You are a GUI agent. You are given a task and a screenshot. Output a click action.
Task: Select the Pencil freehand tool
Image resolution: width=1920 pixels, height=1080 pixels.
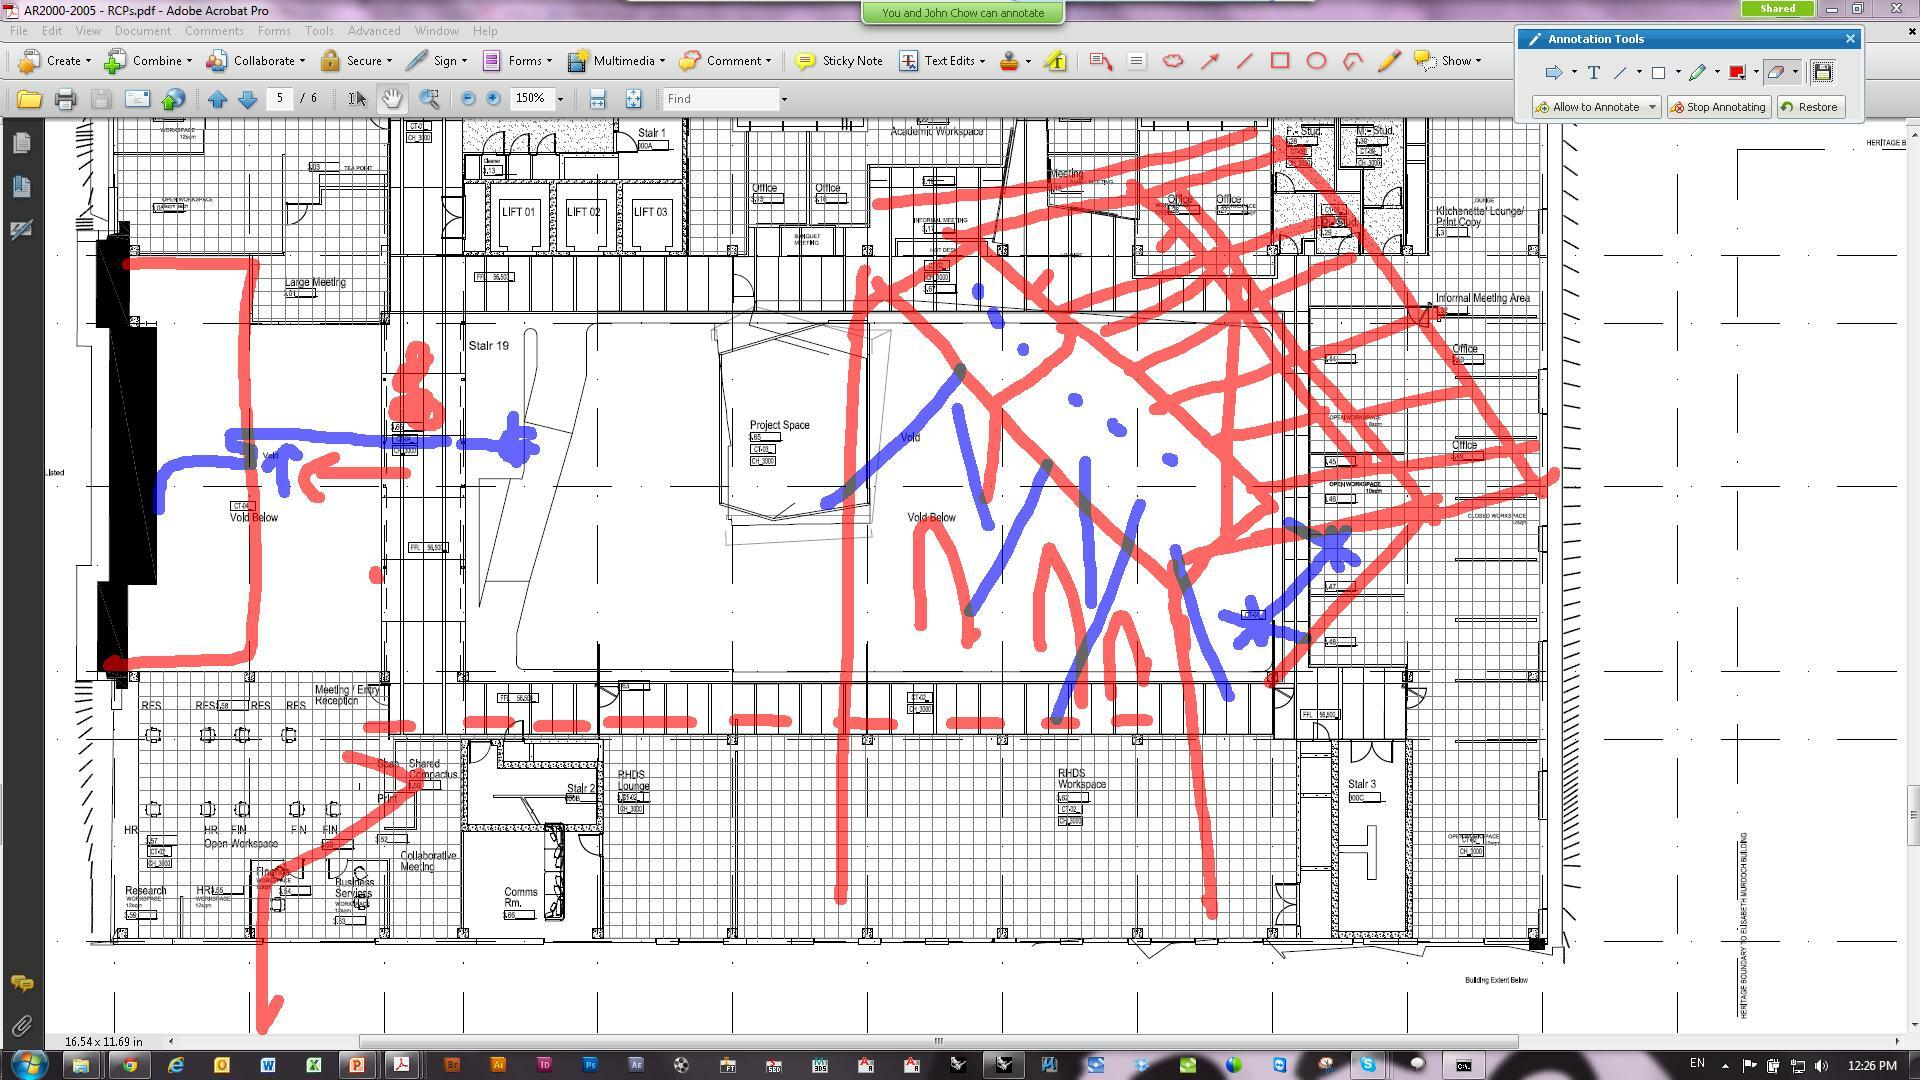[1388, 61]
